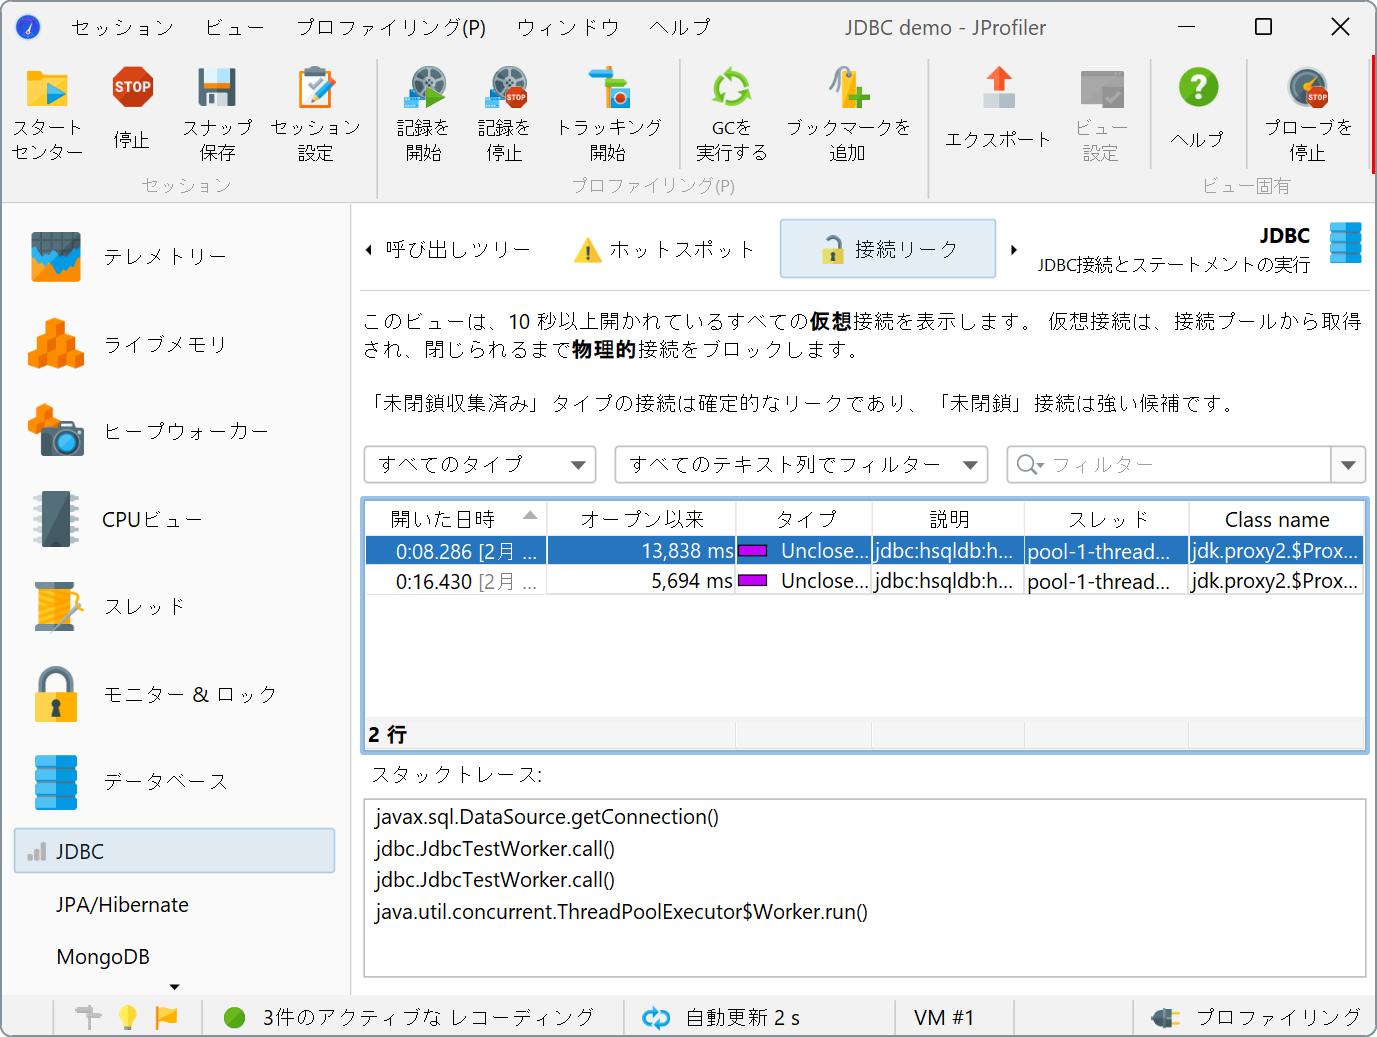
Task: Open the すべてのタイプ type dropdown
Action: tap(480, 464)
